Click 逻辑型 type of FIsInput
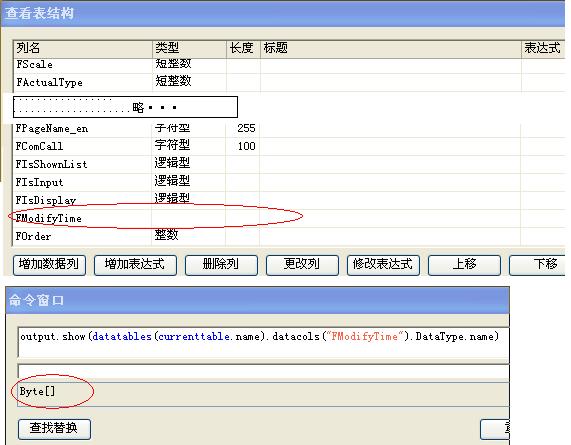 click(172, 181)
